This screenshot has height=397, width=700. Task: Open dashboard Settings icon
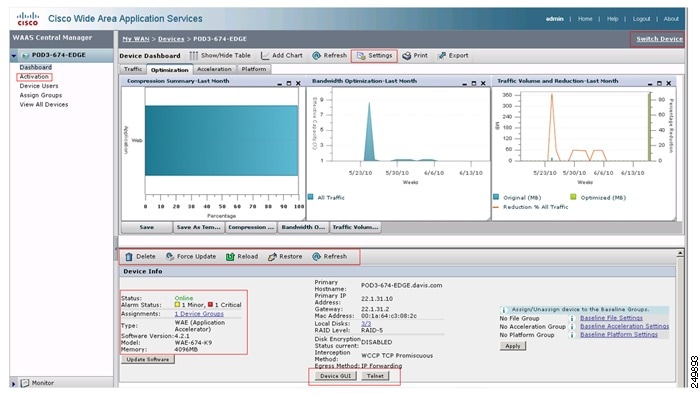pos(361,56)
